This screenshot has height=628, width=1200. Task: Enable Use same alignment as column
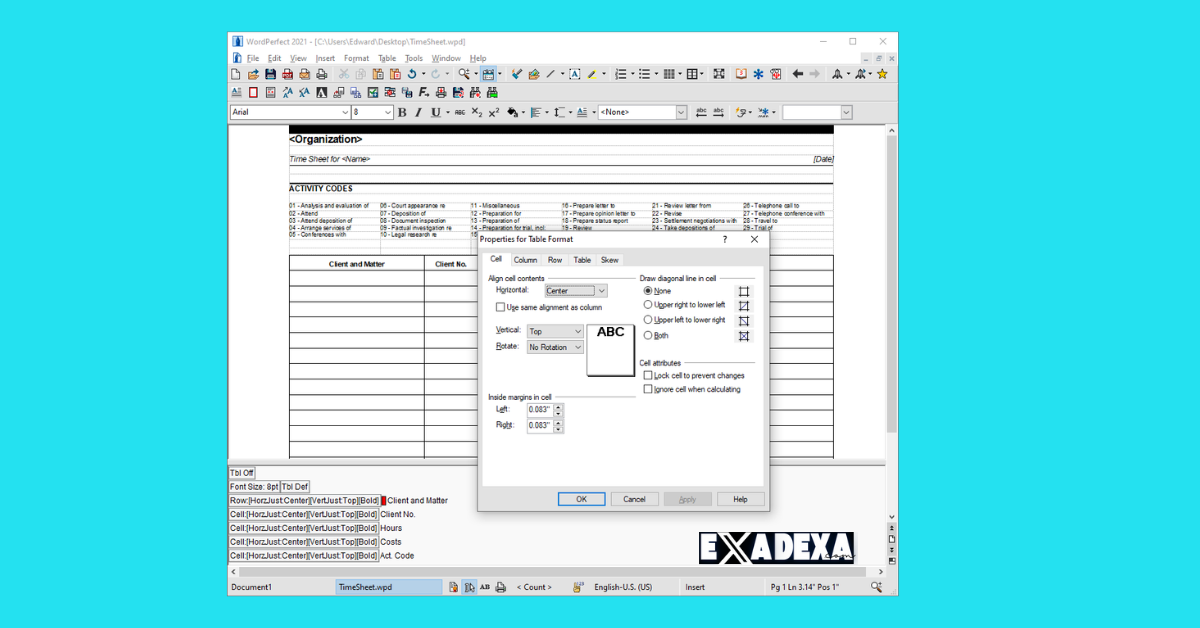pyautogui.click(x=500, y=307)
